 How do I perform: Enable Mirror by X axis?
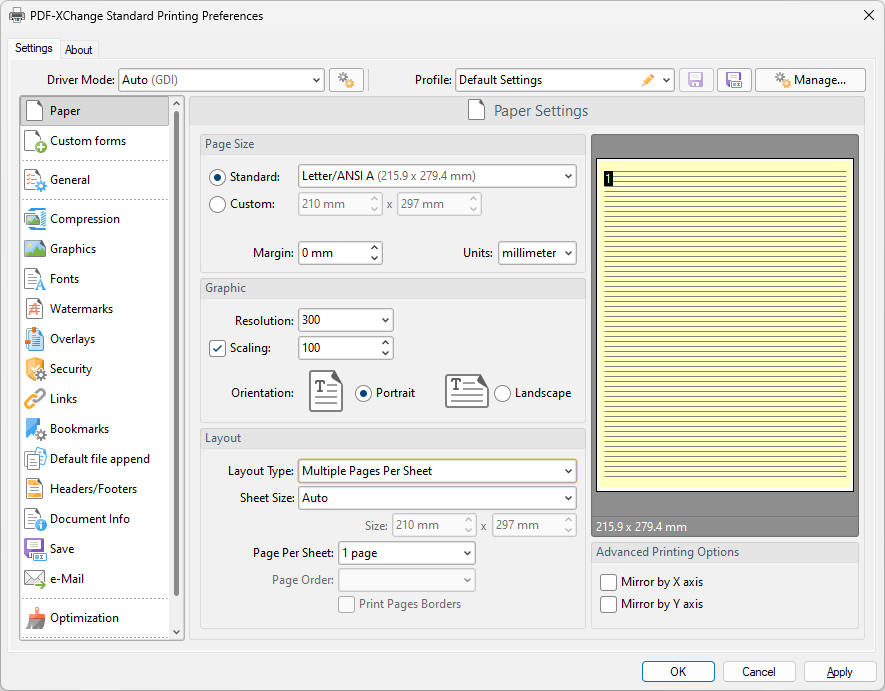point(608,582)
